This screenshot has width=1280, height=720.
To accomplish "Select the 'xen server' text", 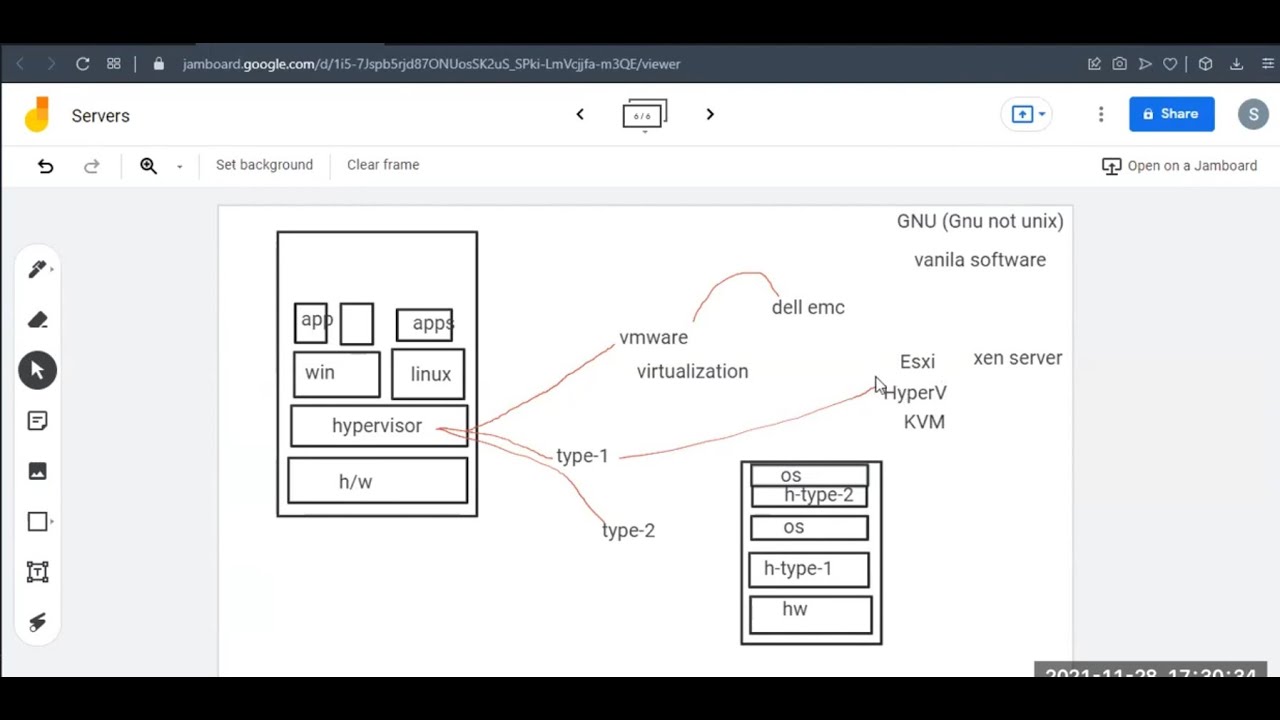I will coord(1018,358).
